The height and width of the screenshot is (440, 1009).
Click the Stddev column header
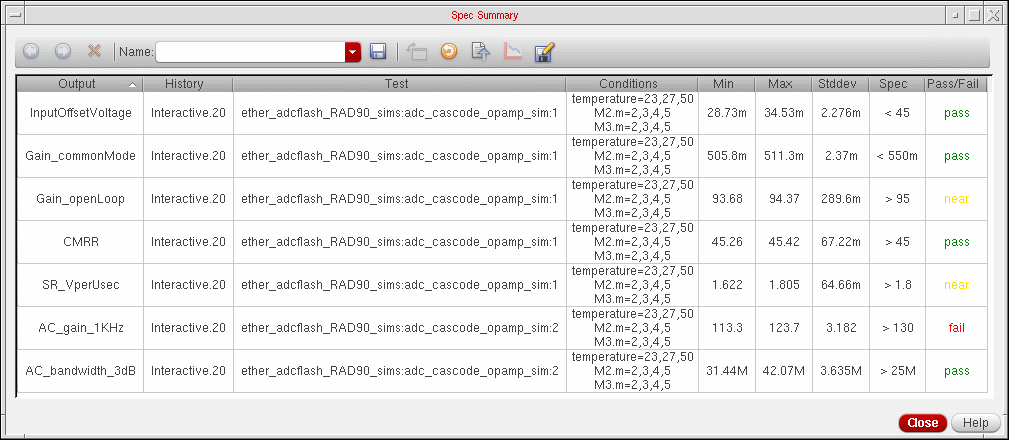[x=840, y=84]
